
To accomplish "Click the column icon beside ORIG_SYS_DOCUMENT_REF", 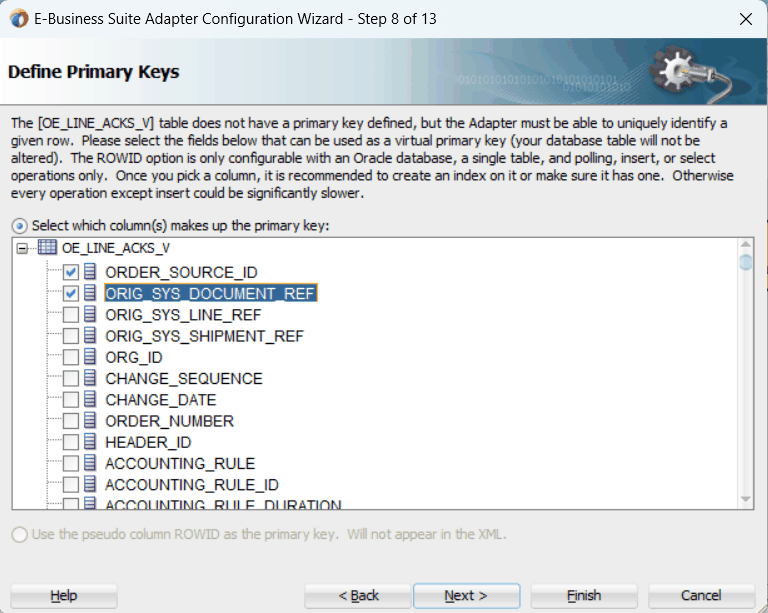I will click(90, 293).
